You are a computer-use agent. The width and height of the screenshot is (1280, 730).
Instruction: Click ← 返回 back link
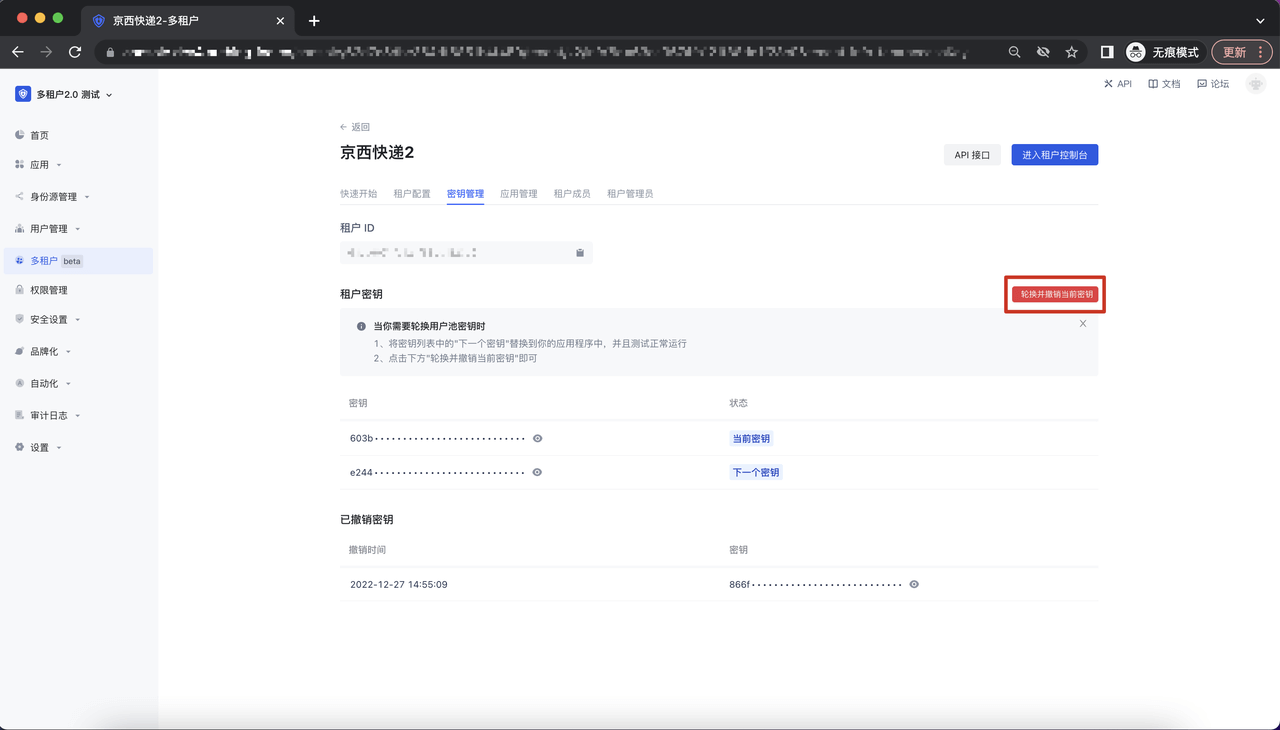coord(355,127)
